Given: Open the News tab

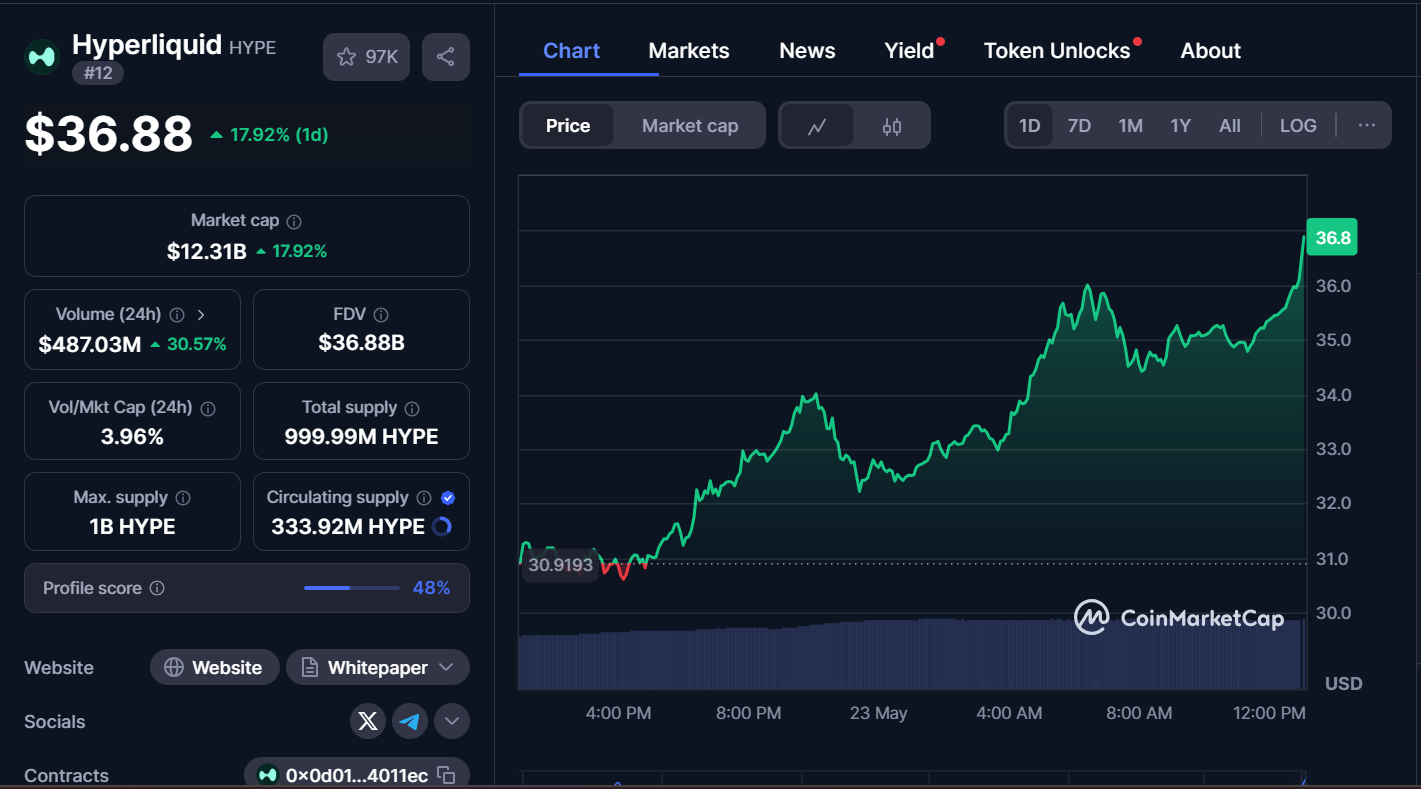Looking at the screenshot, I should pyautogui.click(x=807, y=51).
